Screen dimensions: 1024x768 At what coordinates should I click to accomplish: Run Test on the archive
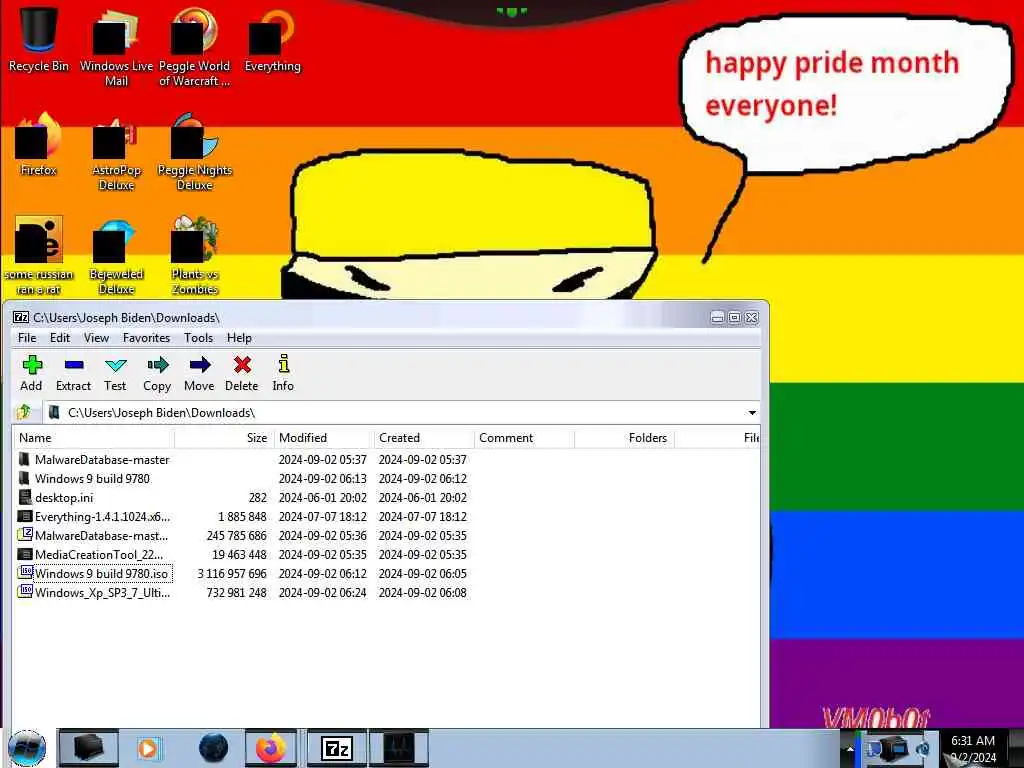(115, 373)
